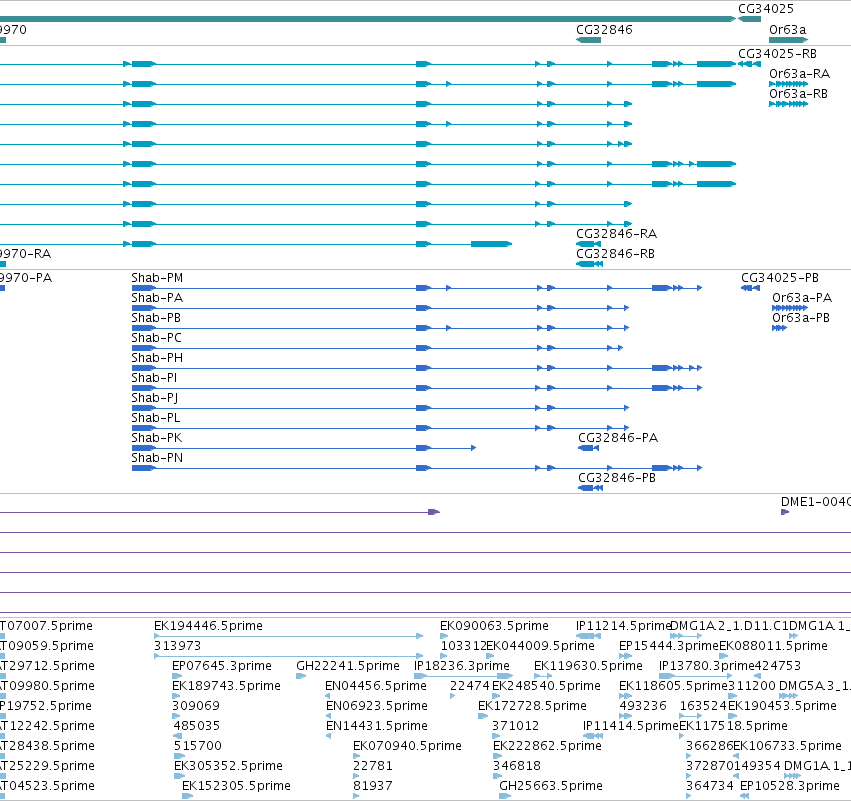The image size is (851, 801).
Task: Click the EK190453.5prime EST label
Action: point(782,707)
